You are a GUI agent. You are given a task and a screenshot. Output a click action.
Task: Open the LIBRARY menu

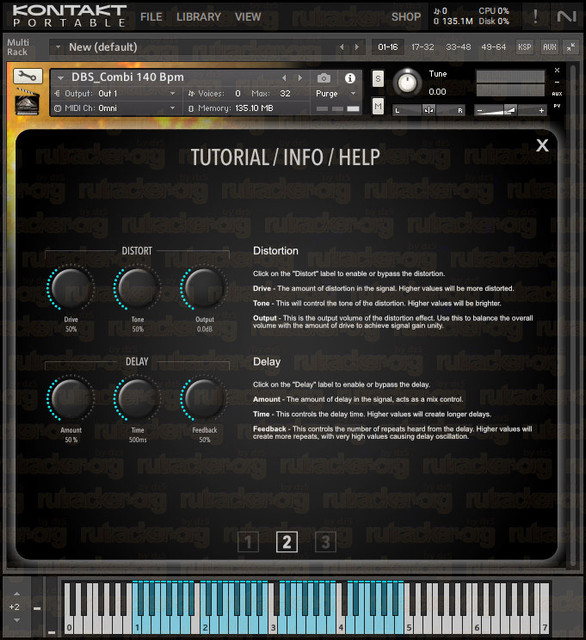[x=199, y=17]
